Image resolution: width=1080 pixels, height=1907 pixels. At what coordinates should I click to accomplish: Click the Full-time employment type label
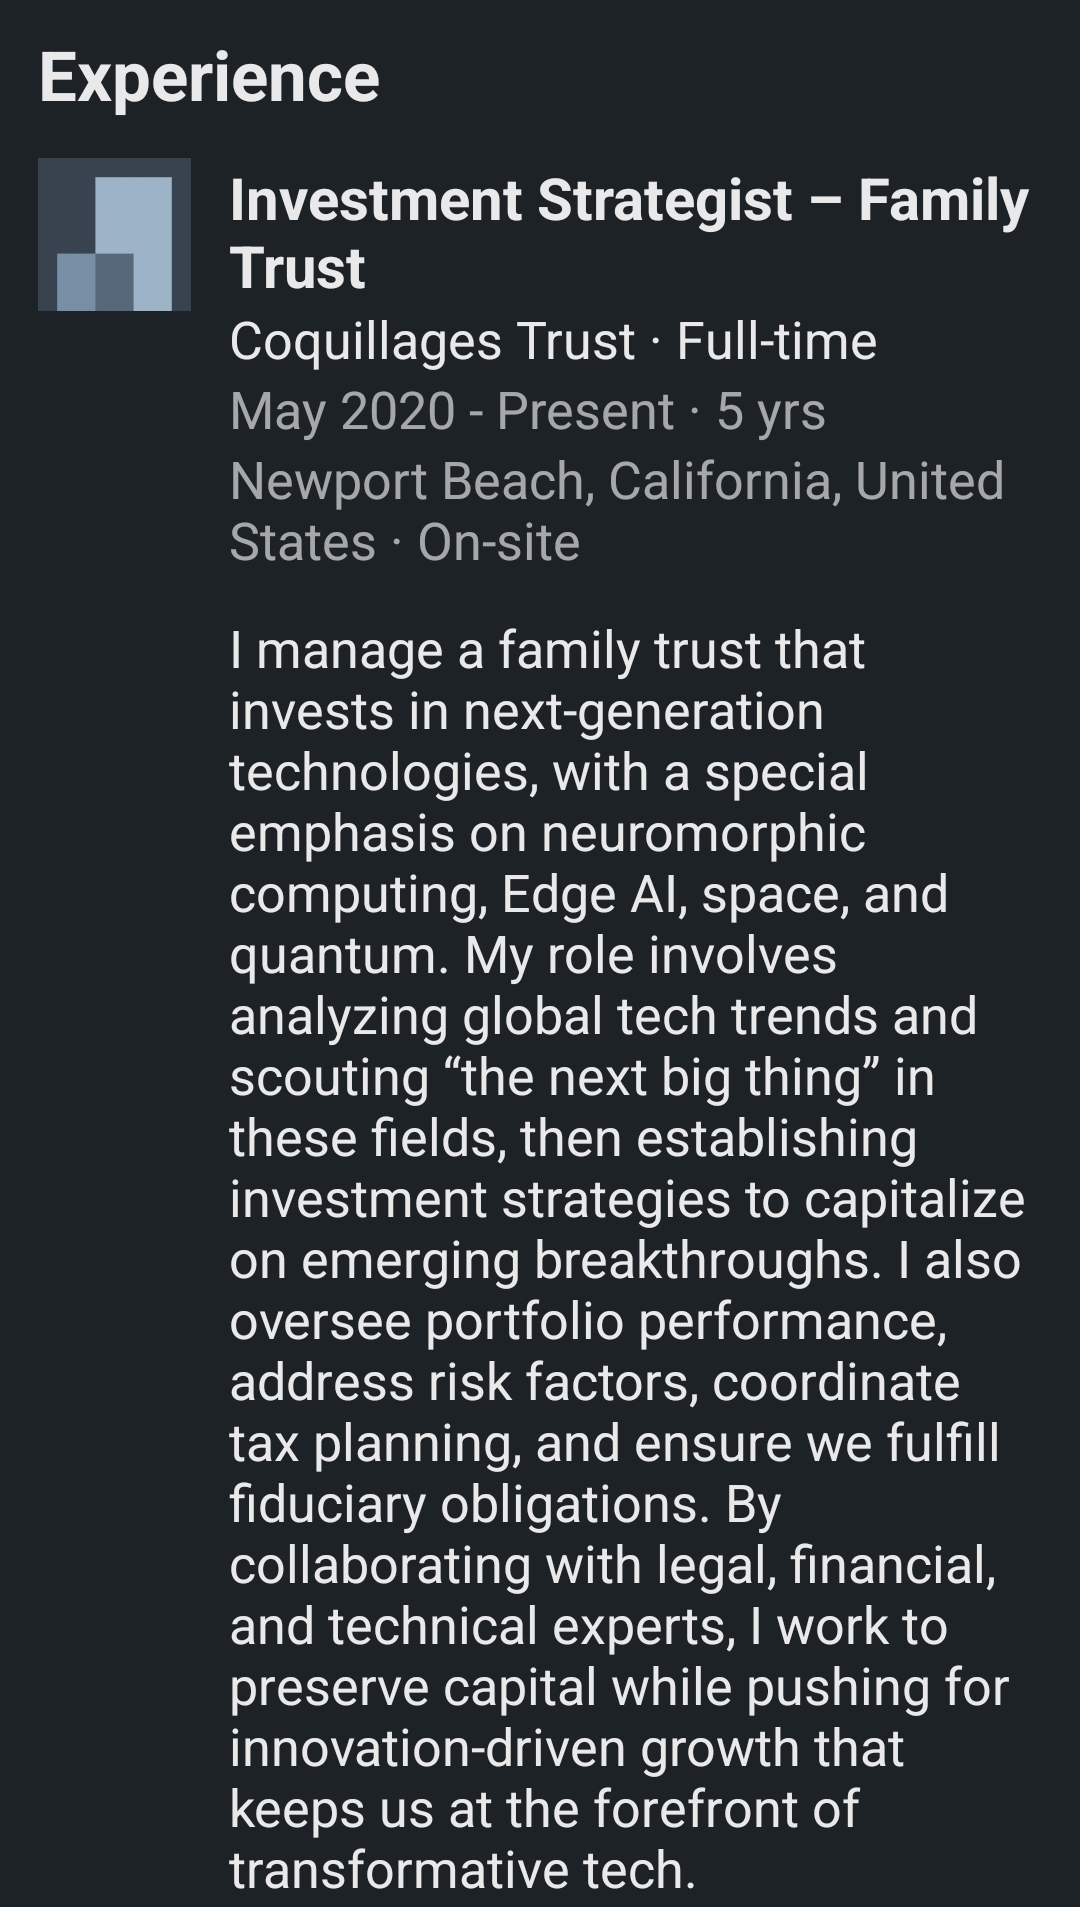click(776, 342)
